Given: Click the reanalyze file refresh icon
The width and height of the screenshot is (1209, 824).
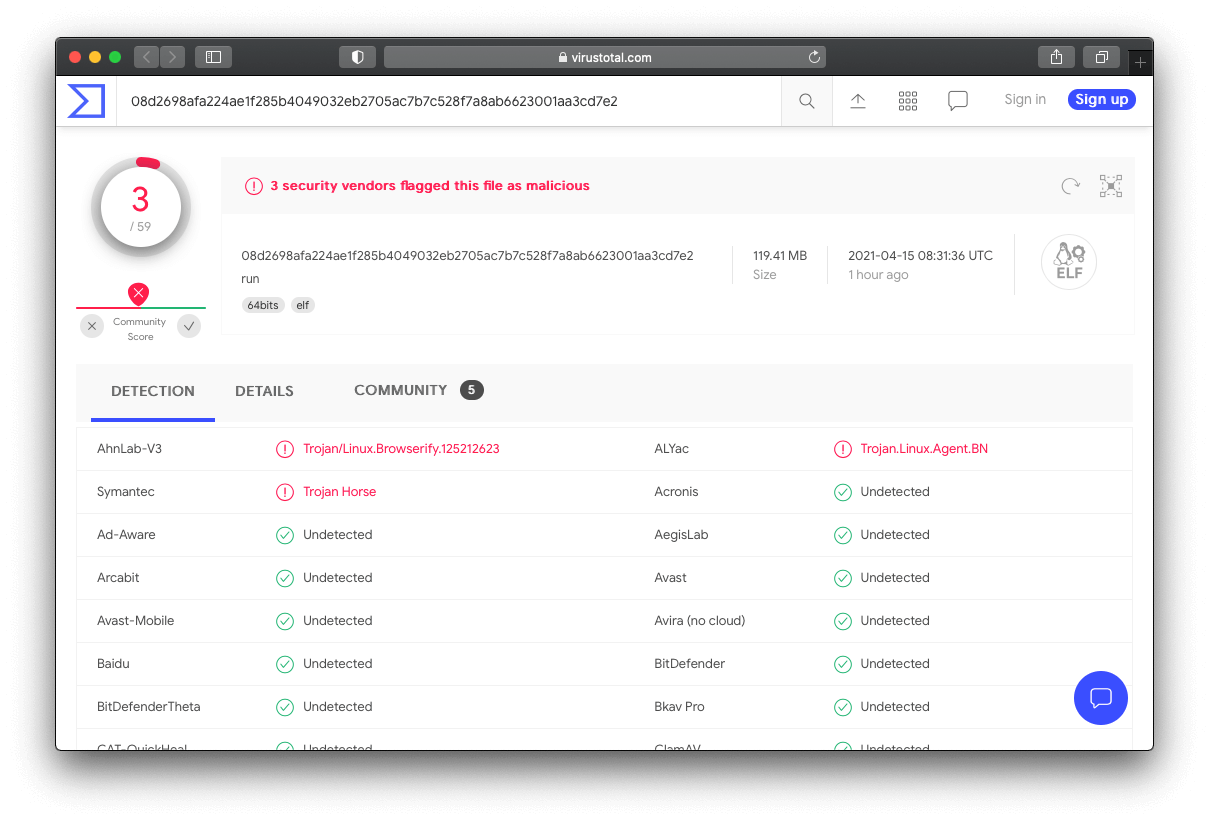Looking at the screenshot, I should pos(1071,185).
